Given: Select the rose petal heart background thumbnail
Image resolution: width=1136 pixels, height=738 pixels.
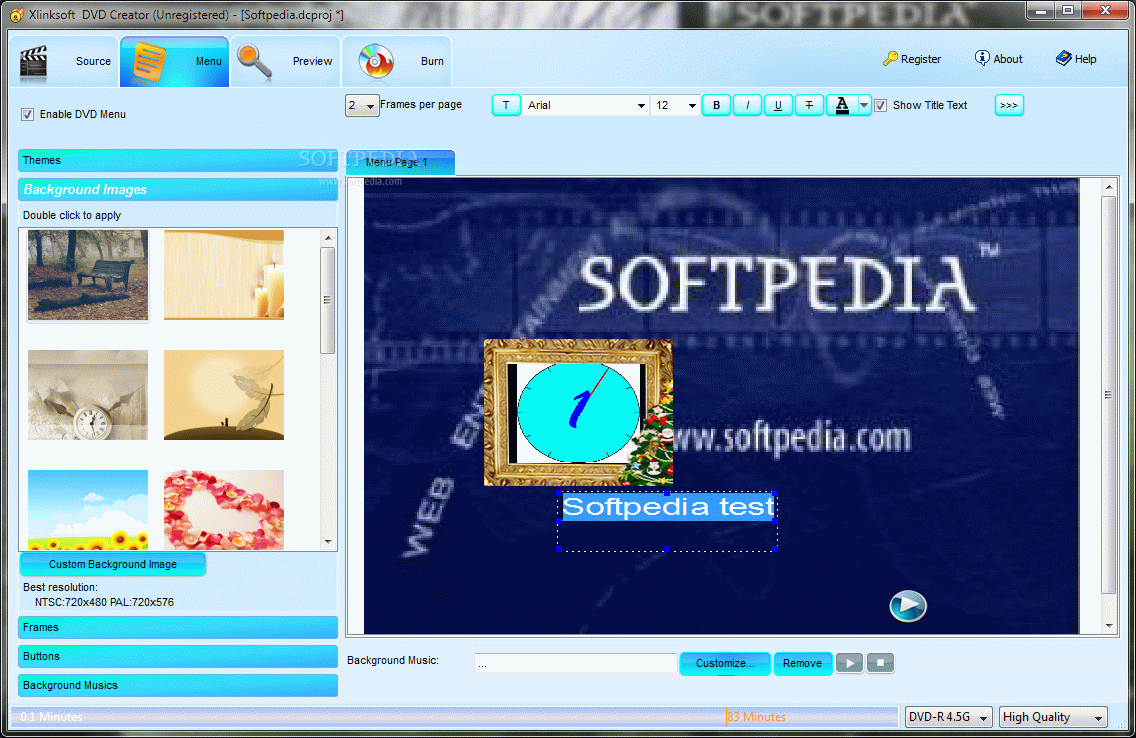Looking at the screenshot, I should [224, 510].
